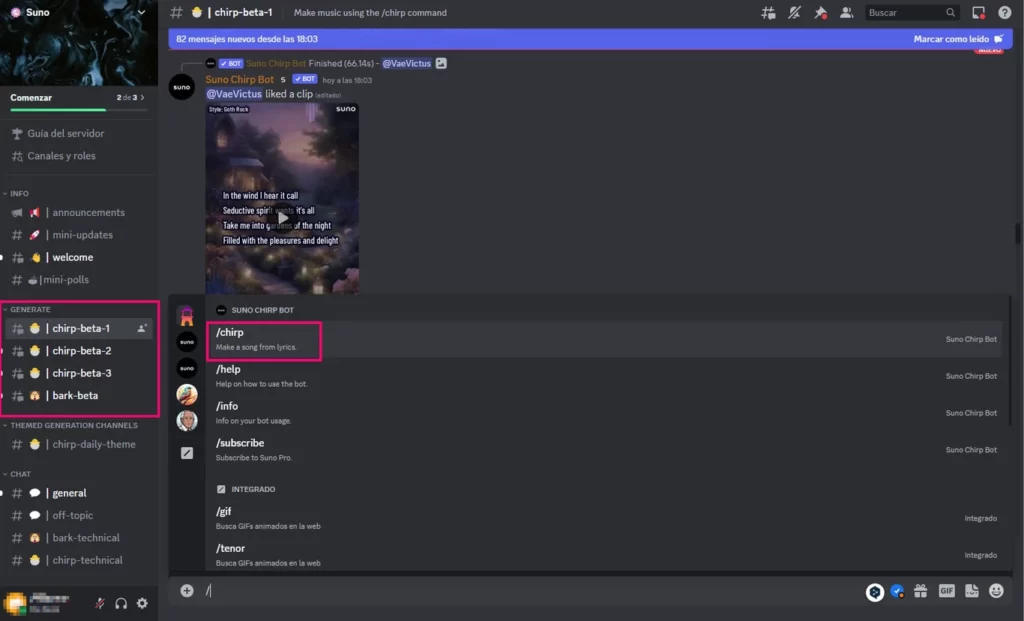
Task: Open Canales y roles
Action: [61, 155]
